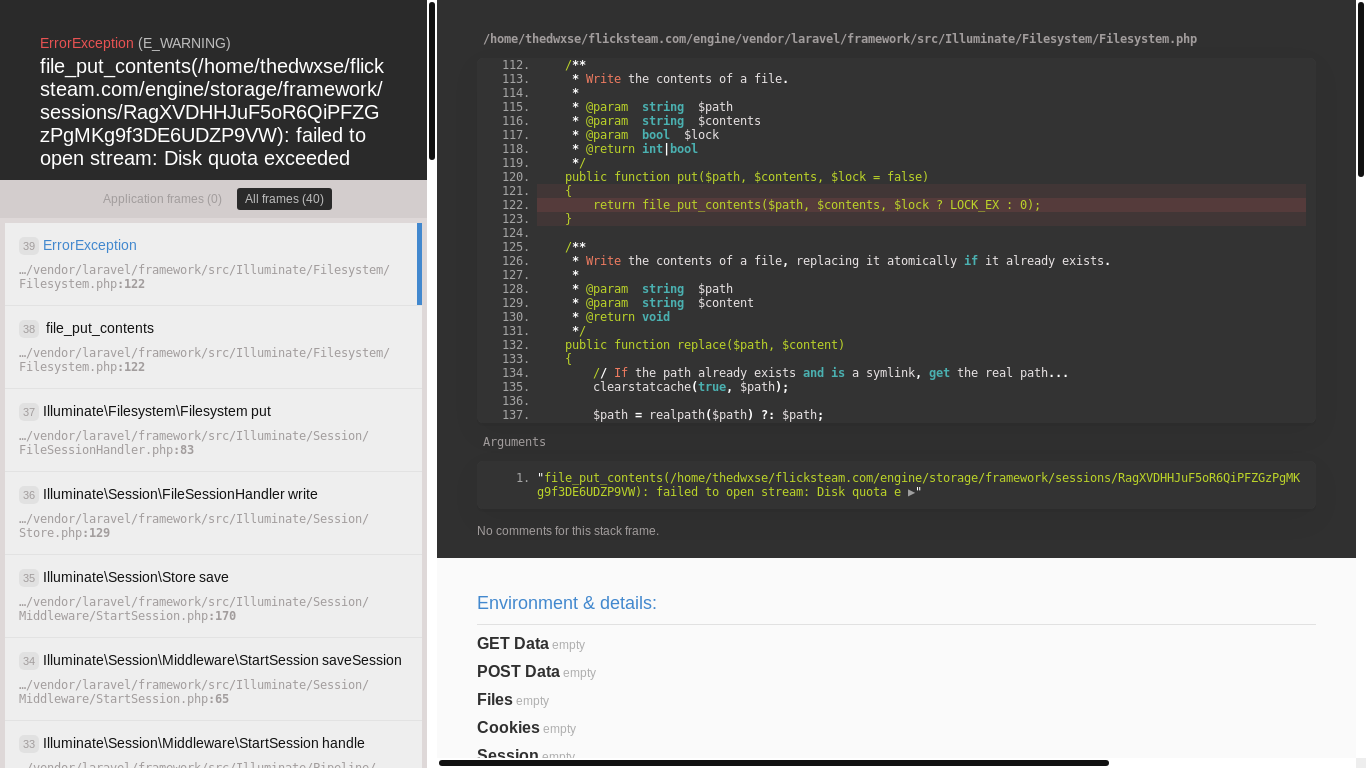Select frame 33 StartSession handle

(213, 744)
